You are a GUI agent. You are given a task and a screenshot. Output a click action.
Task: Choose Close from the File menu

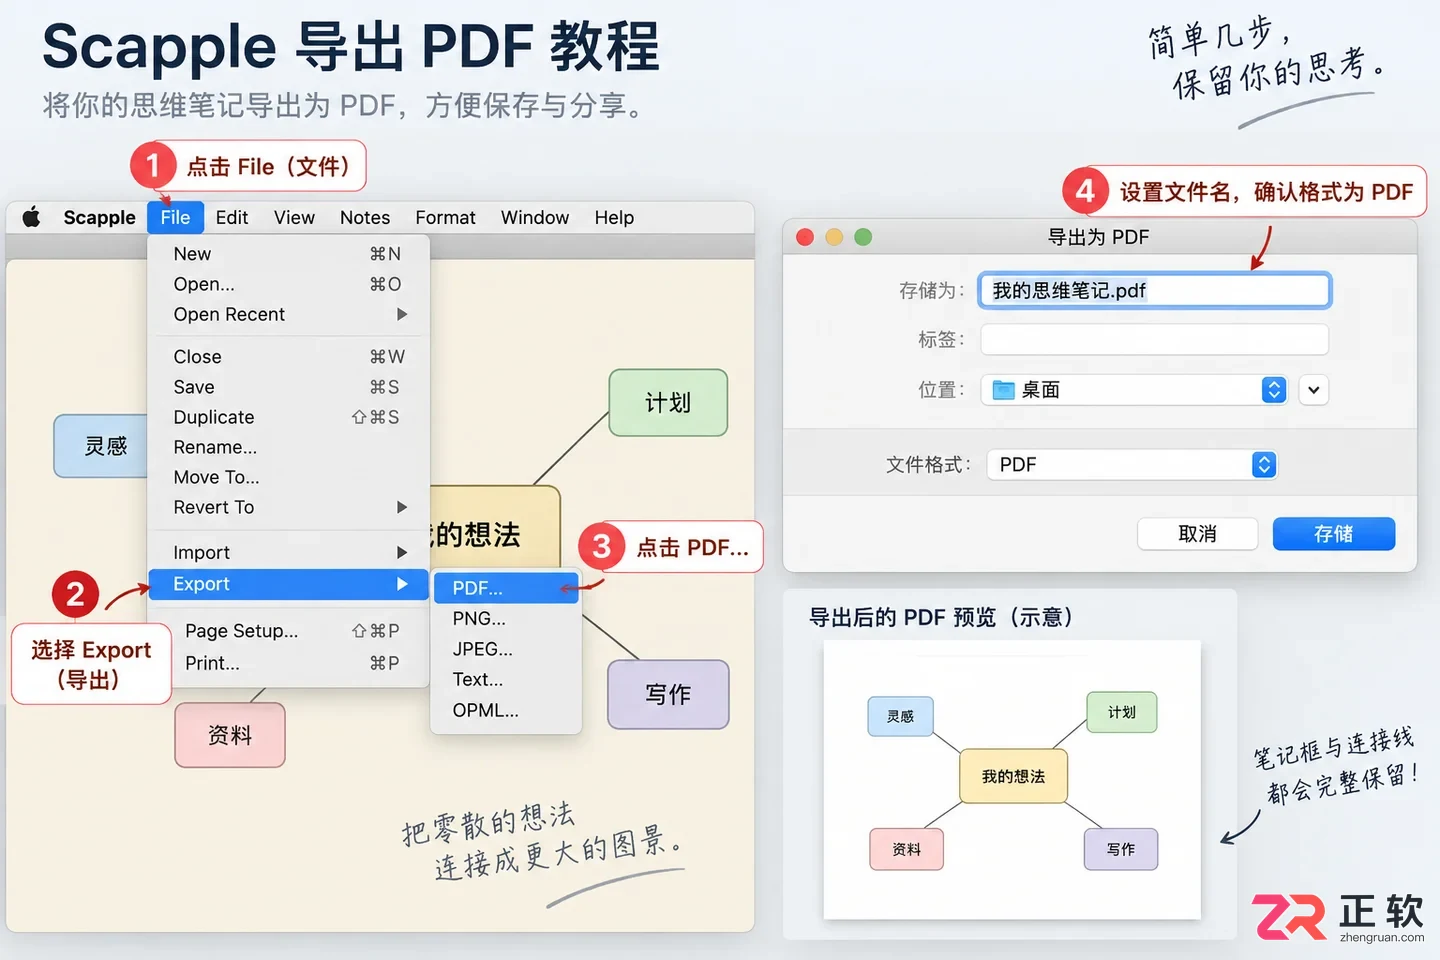click(288, 357)
